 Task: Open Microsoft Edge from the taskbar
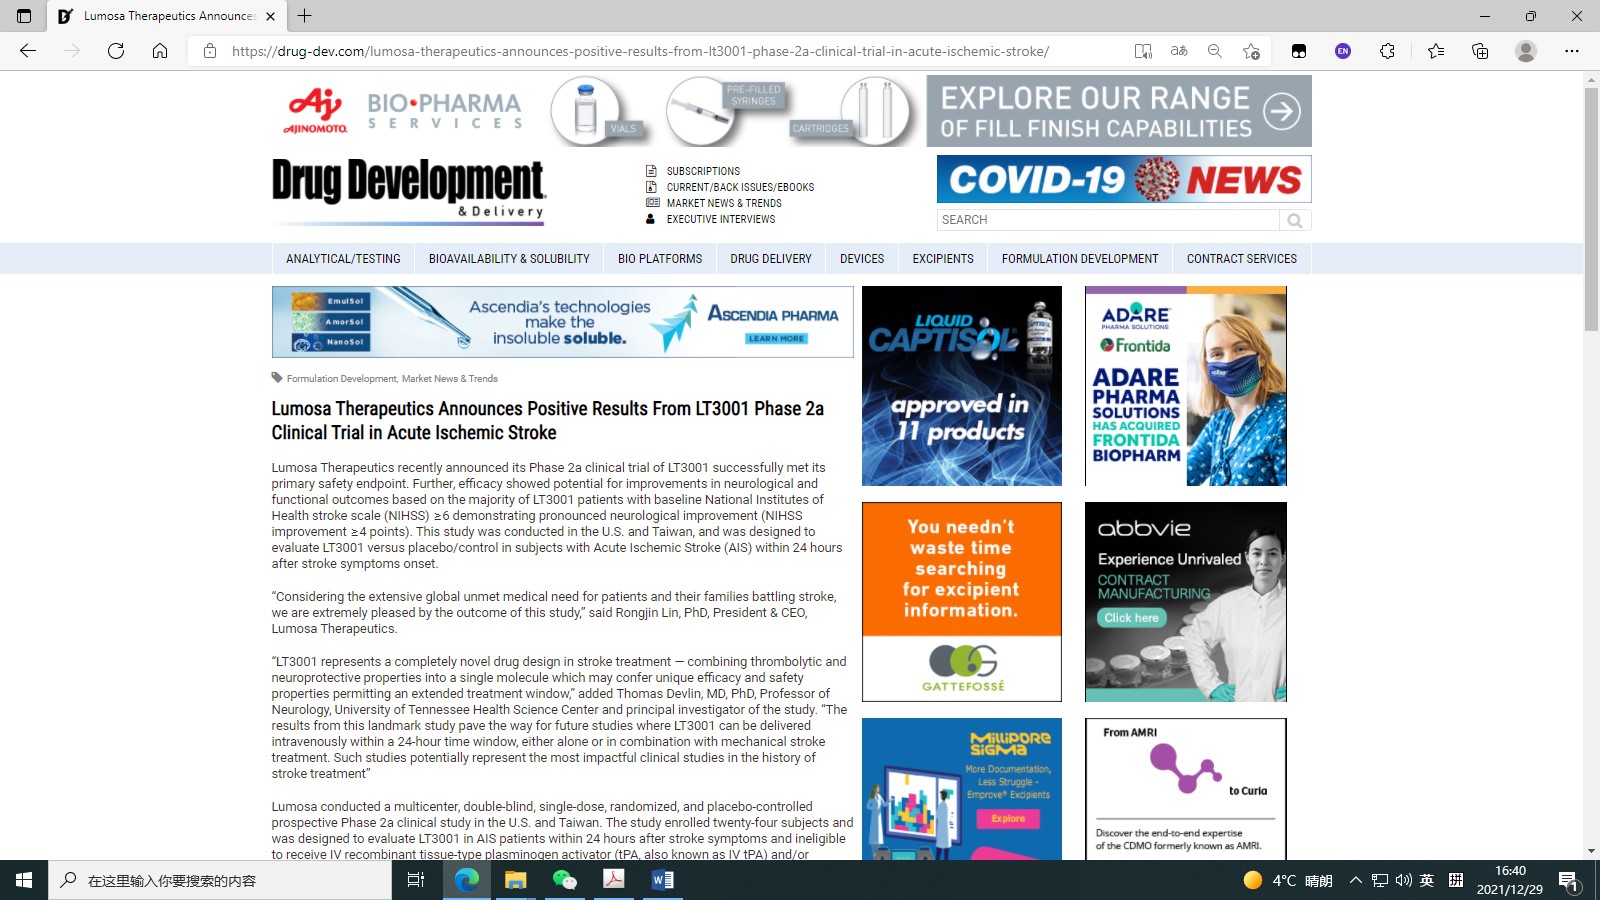(x=466, y=880)
